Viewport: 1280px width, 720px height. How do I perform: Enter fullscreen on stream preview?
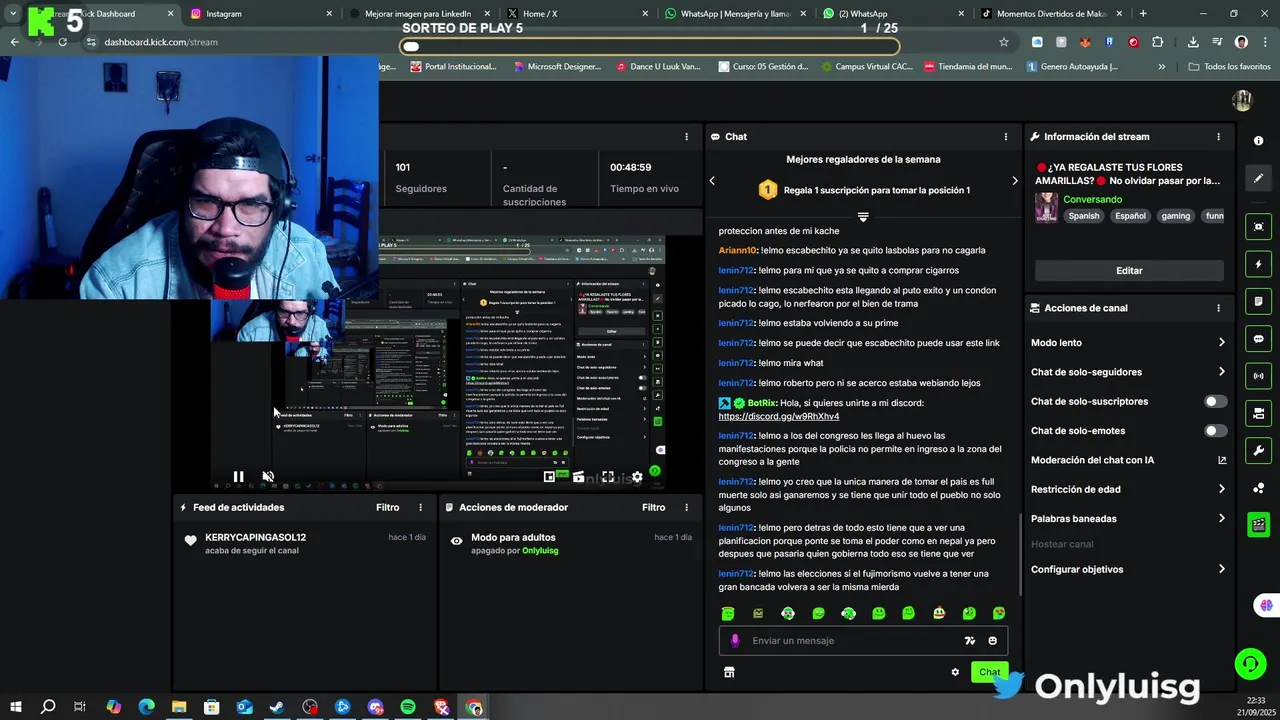(x=608, y=477)
